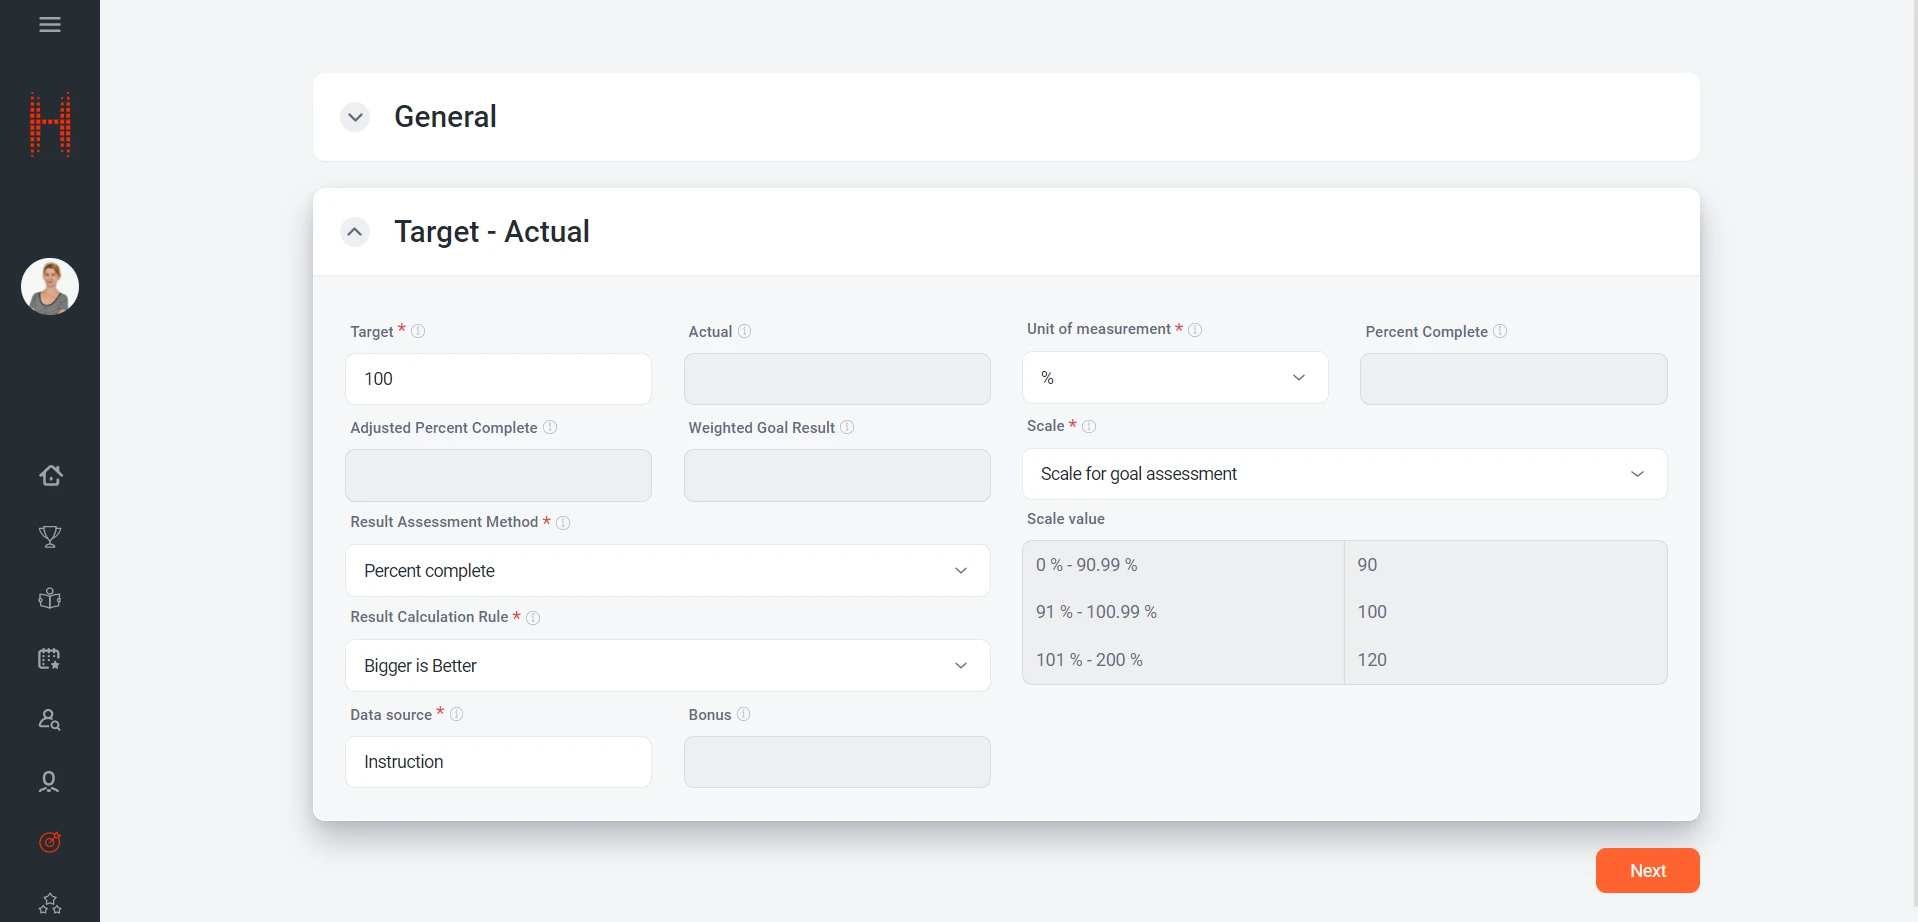Open the hamburger menu in sidebar

tap(50, 25)
